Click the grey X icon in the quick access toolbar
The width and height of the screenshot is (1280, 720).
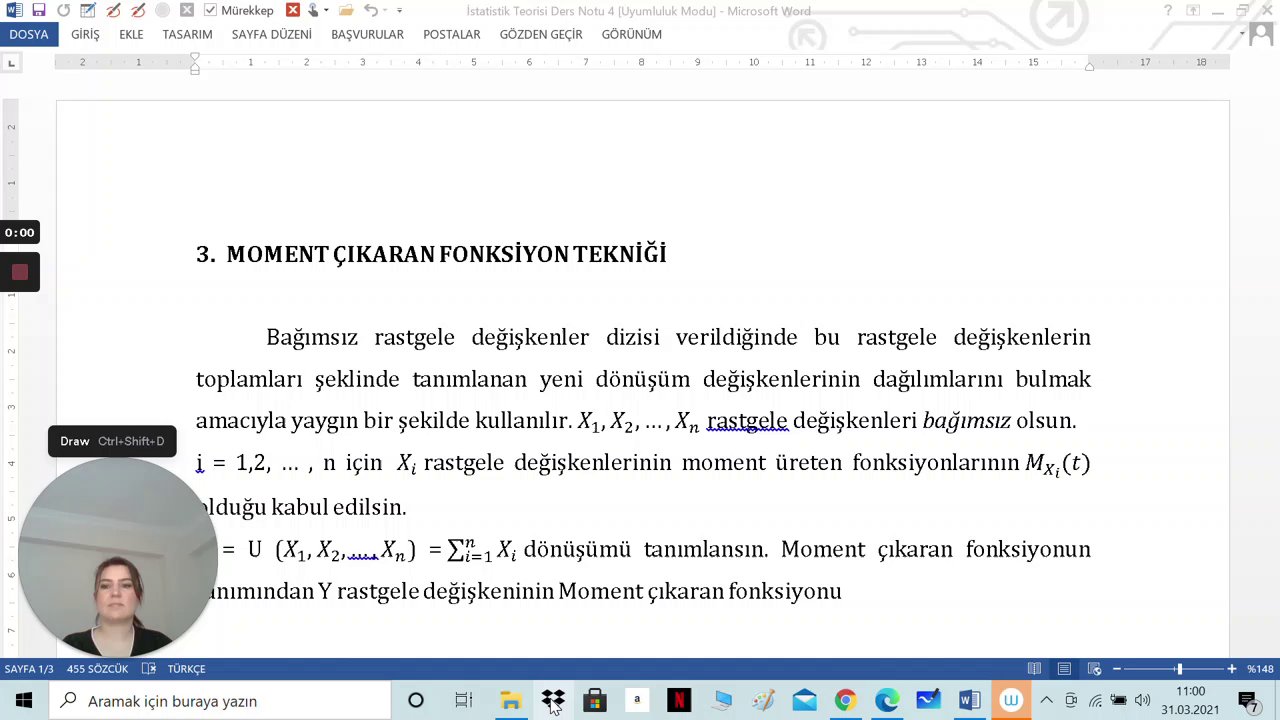pos(186,10)
